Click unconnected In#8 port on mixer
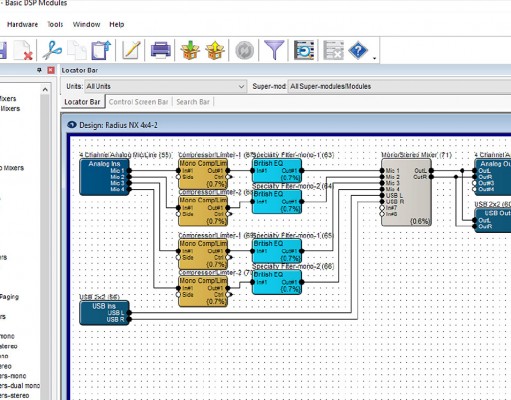Screen dimensions: 511x400 382,214
